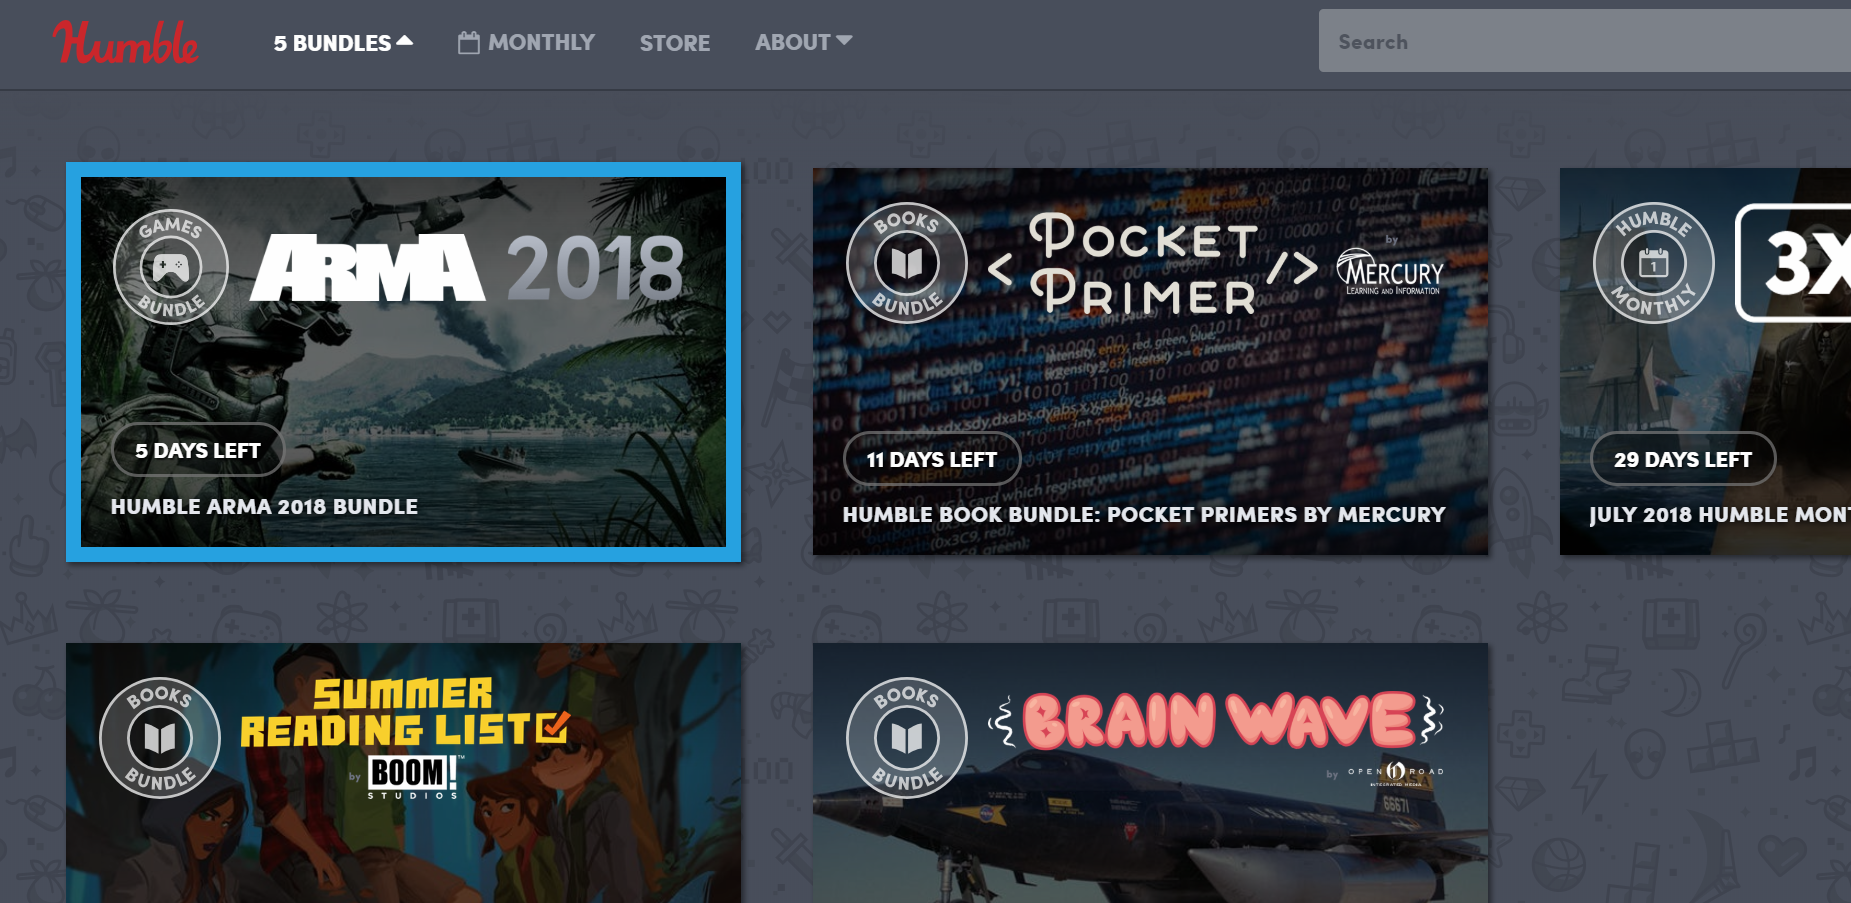Expand the About dropdown menu
Screen dimensions: 1851x903
pyautogui.click(x=803, y=42)
